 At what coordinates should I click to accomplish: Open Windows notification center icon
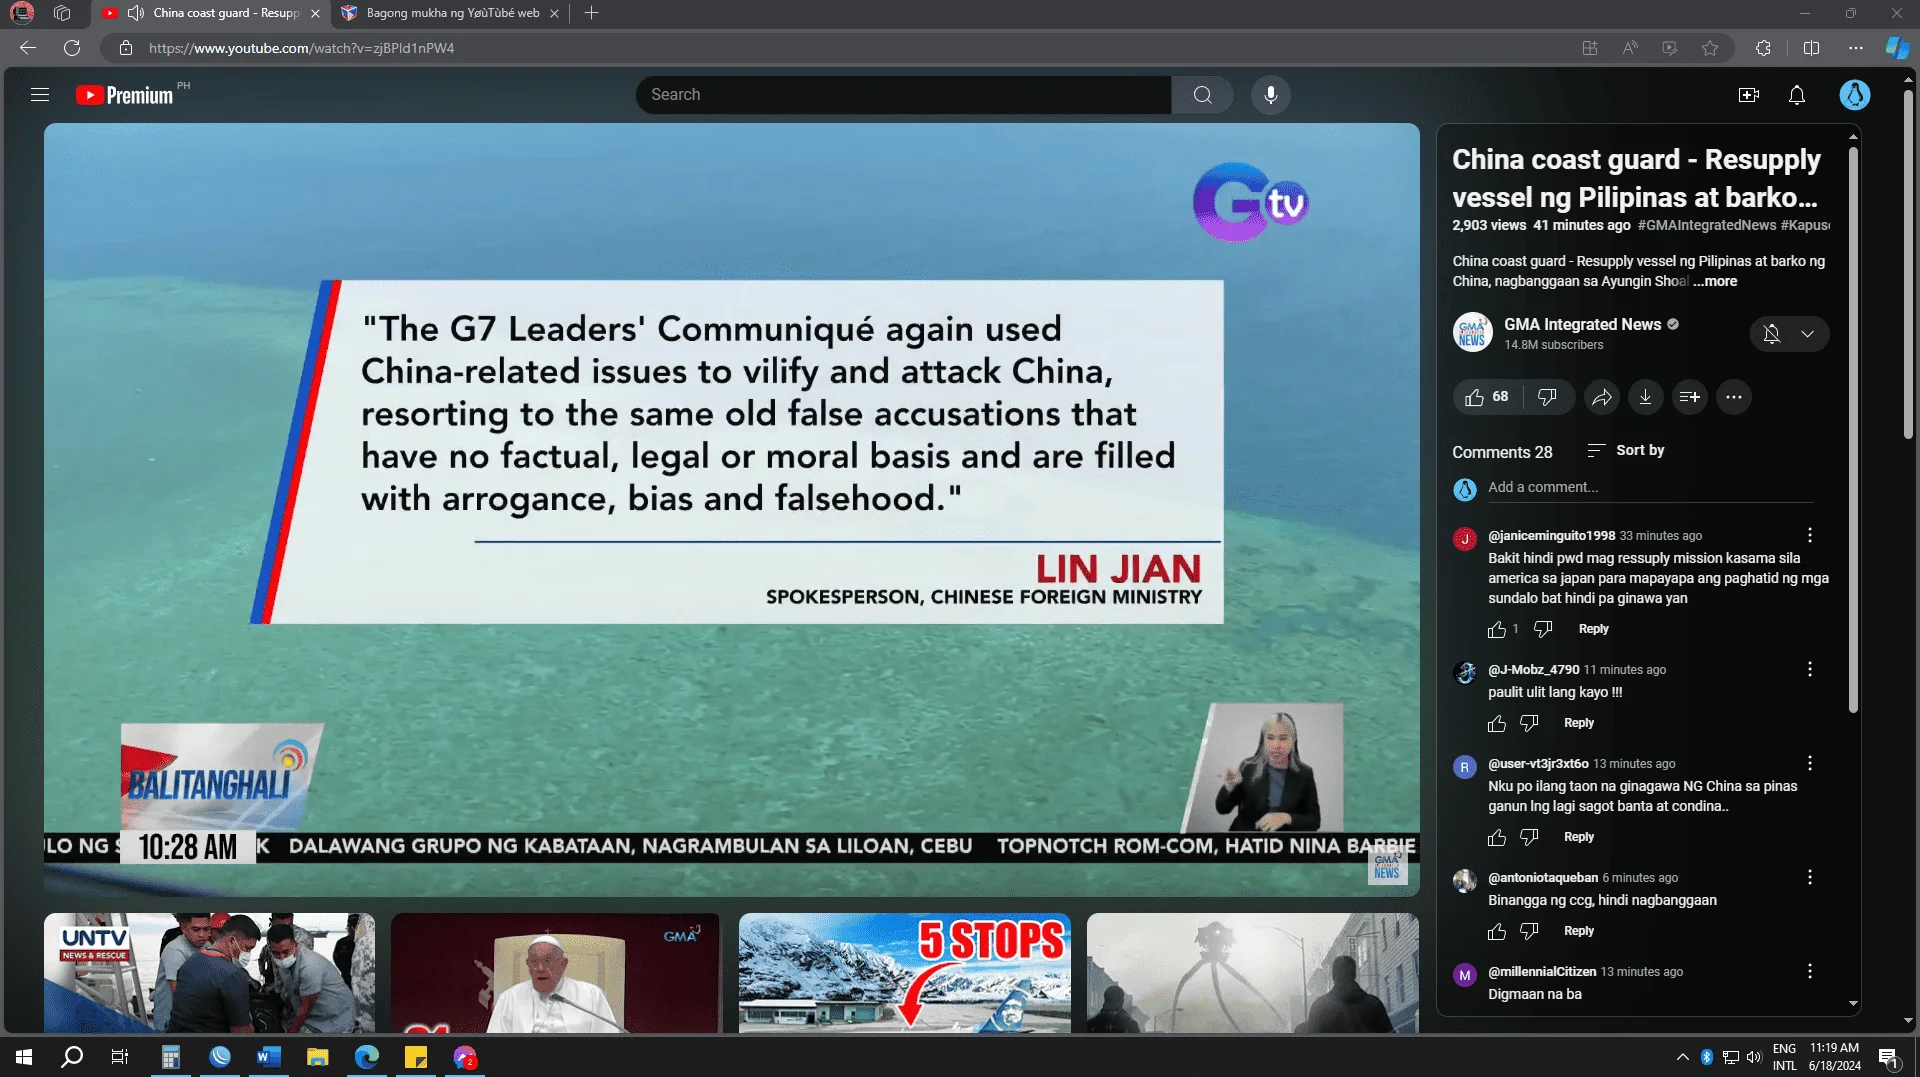pyautogui.click(x=1888, y=1058)
